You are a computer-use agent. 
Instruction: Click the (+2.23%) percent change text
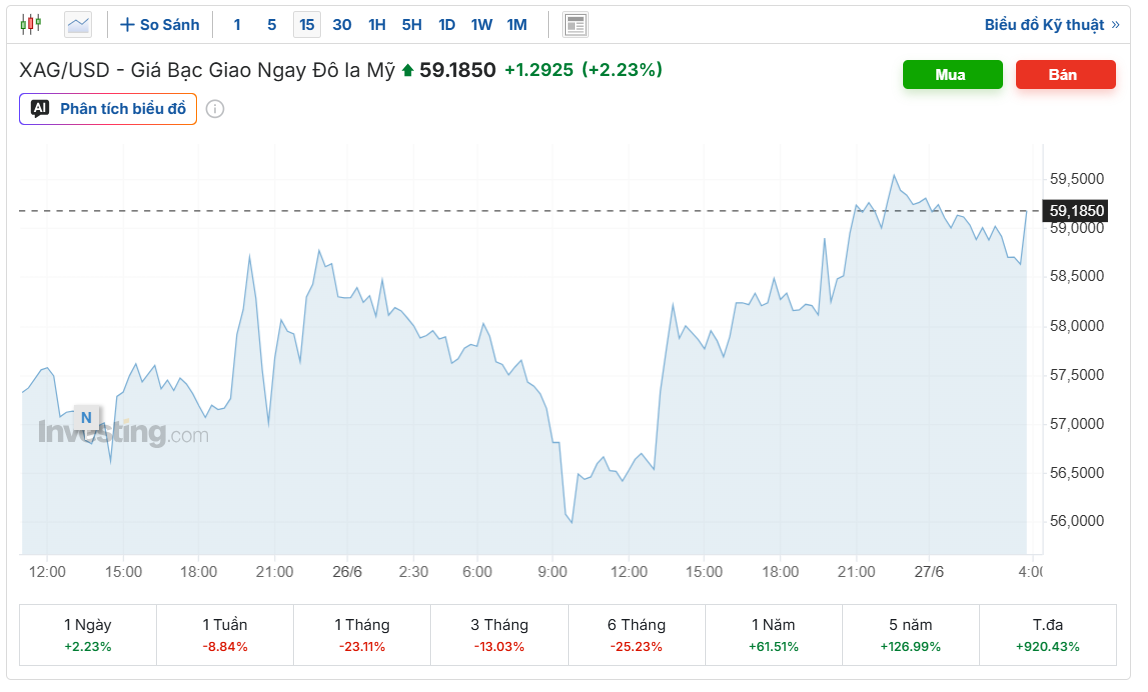tap(622, 70)
